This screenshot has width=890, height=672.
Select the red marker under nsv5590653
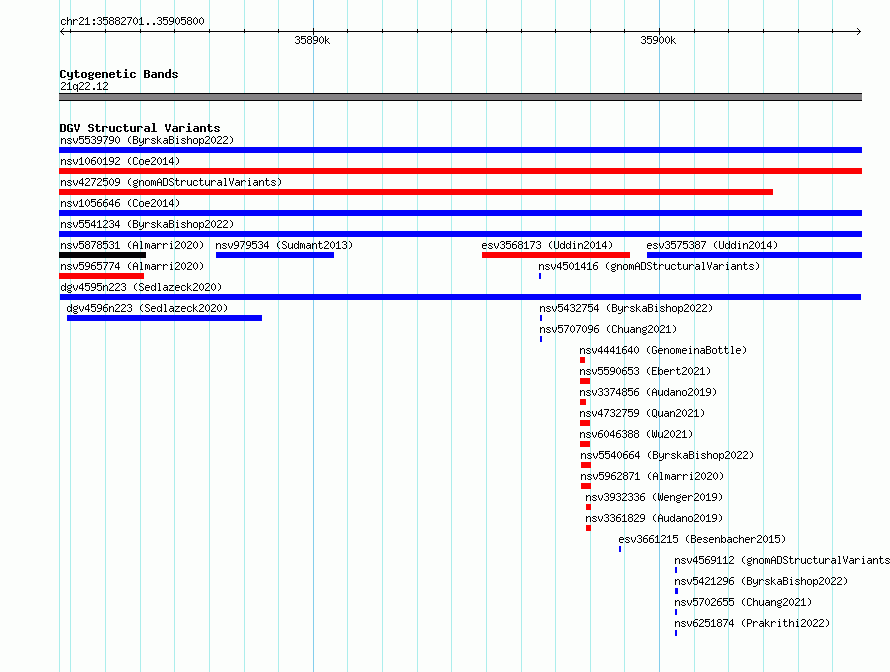point(585,381)
